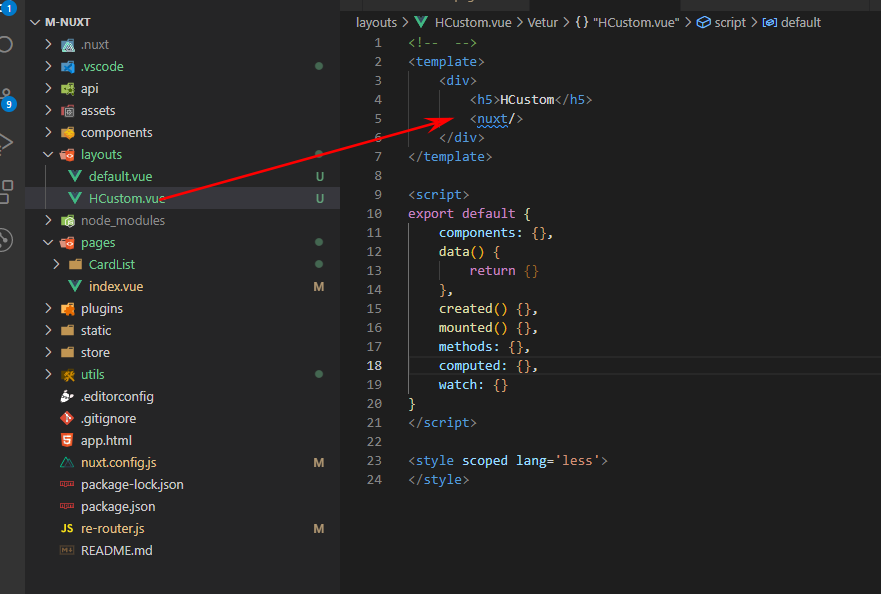The height and width of the screenshot is (594, 881).
Task: Click the static folder icon
Action: pos(67,330)
